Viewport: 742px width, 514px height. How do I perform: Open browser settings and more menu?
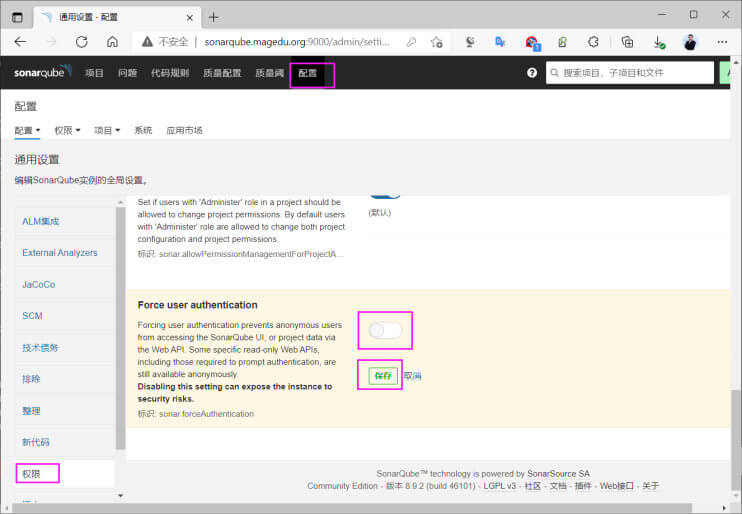point(722,42)
